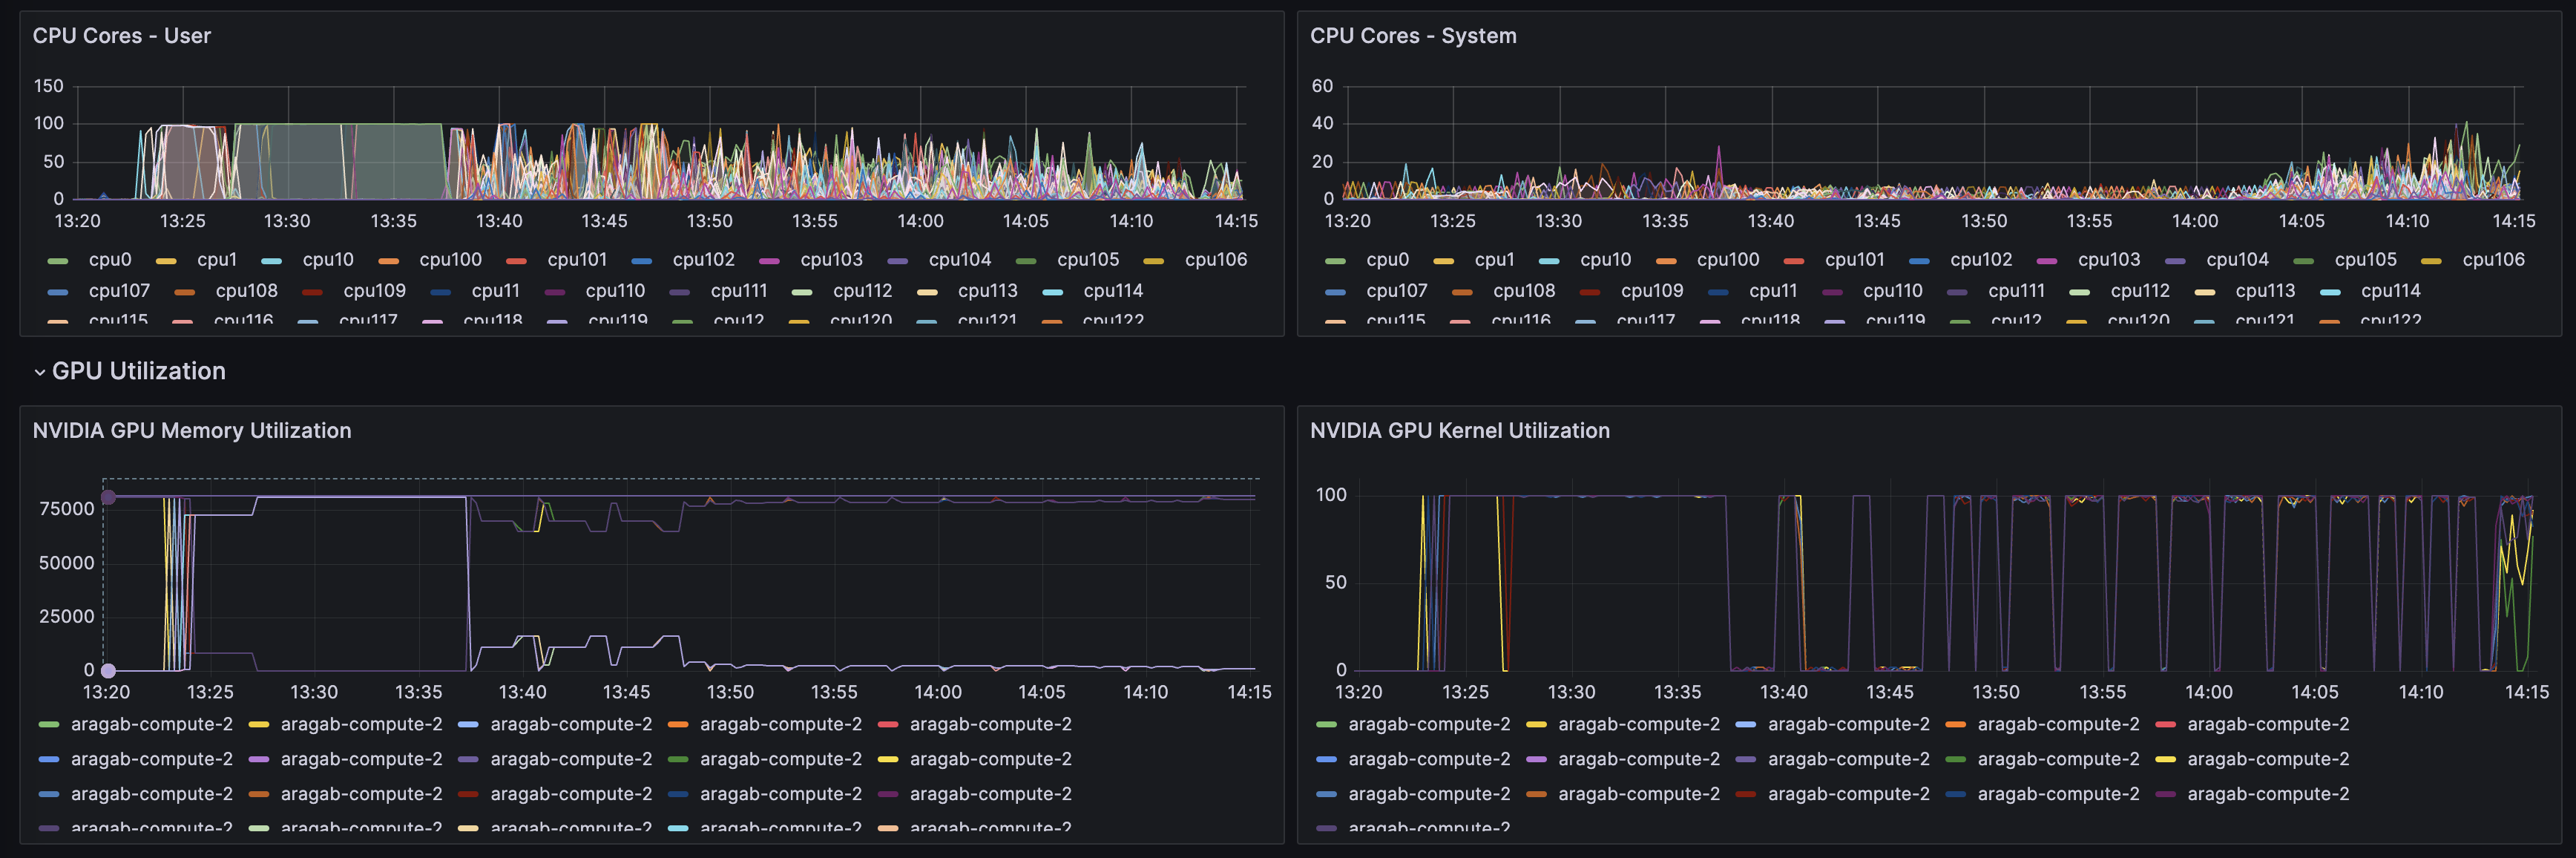Open NVIDIA GPU Memory Utilization panel title

(191, 431)
